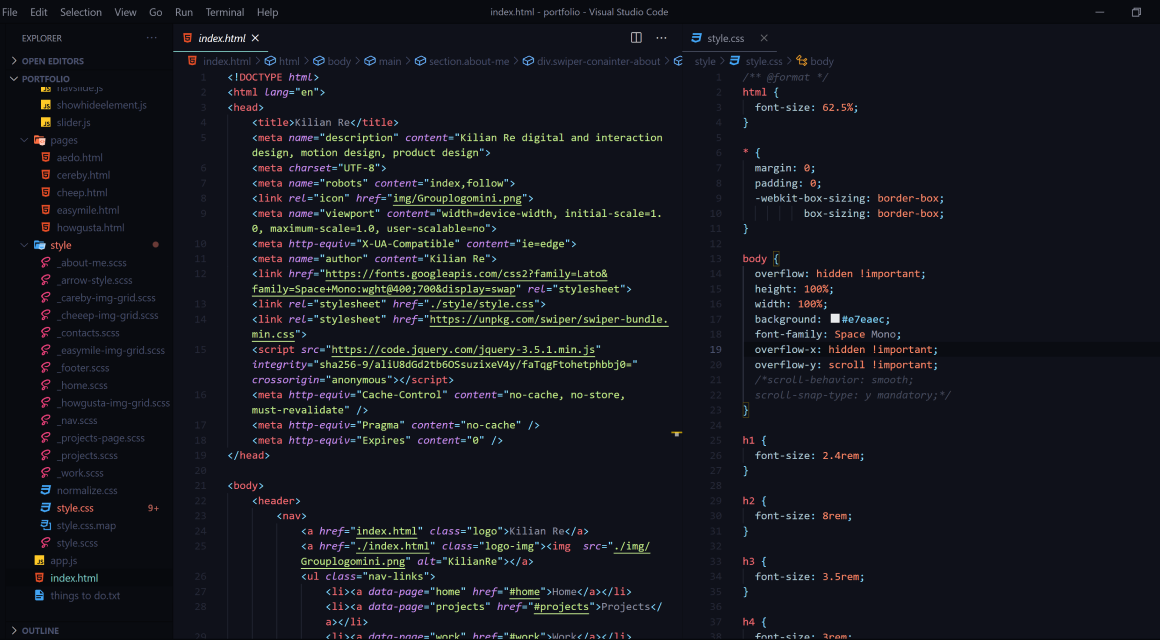The width and height of the screenshot is (1160, 640).
Task: Expand the Open Editors section
Action: click(x=14, y=61)
